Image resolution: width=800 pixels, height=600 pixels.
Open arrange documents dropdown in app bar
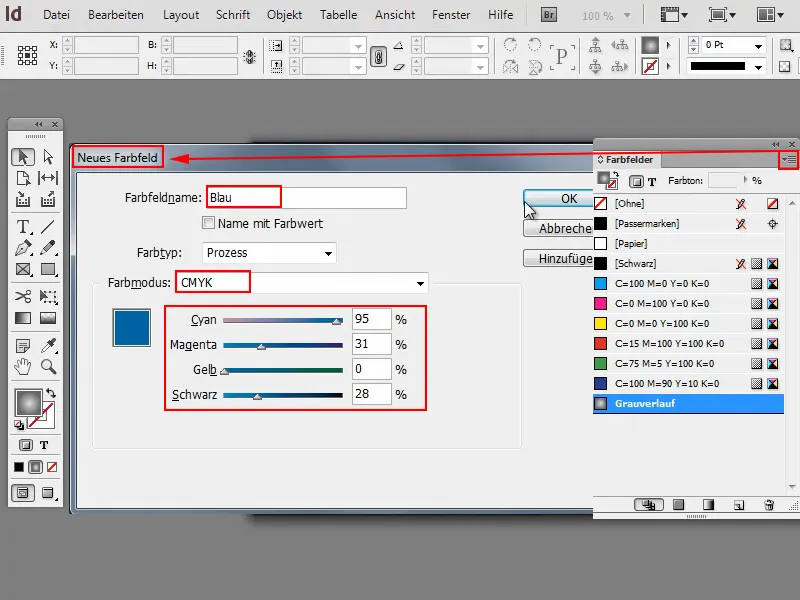770,15
